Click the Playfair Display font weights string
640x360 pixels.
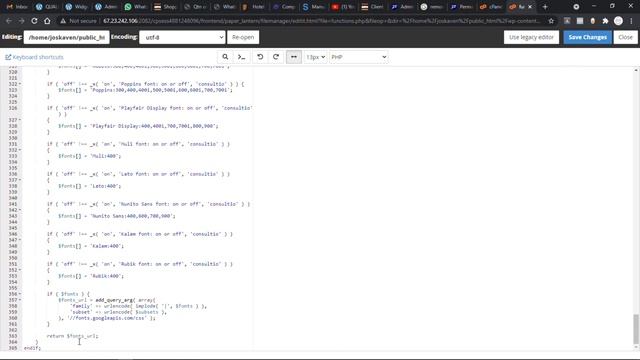click(x=154, y=126)
